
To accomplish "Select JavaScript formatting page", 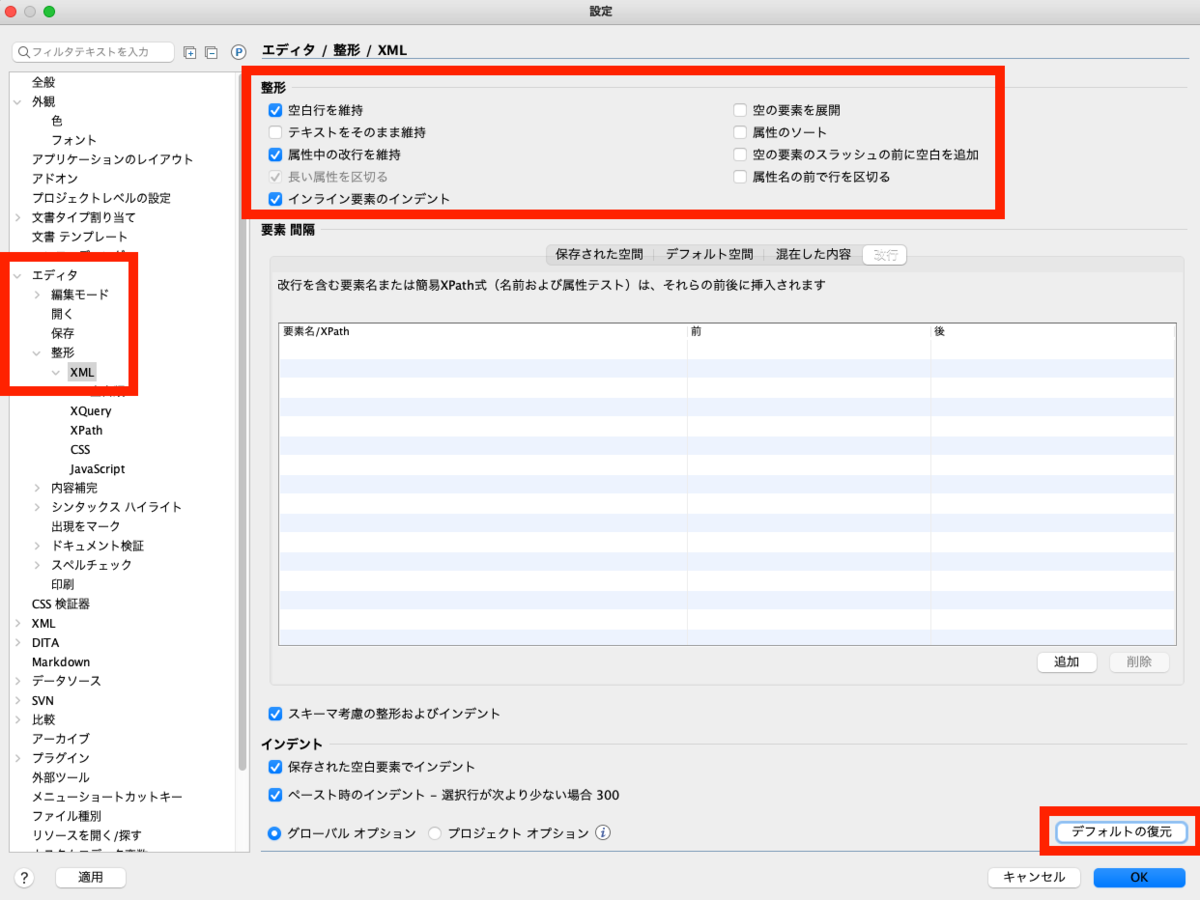I will click(97, 469).
